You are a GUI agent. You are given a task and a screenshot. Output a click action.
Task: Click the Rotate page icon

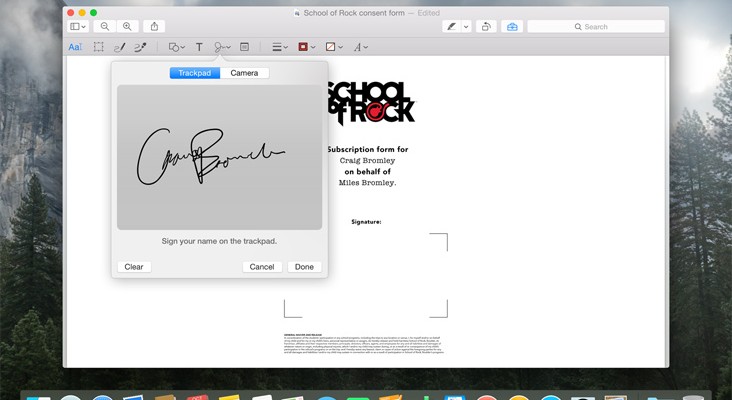pyautogui.click(x=486, y=26)
